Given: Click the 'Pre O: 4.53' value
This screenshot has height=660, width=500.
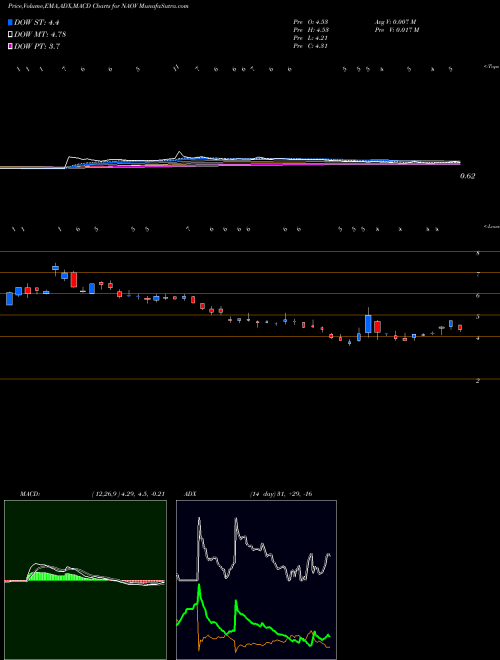Looking at the screenshot, I should coord(311,21).
